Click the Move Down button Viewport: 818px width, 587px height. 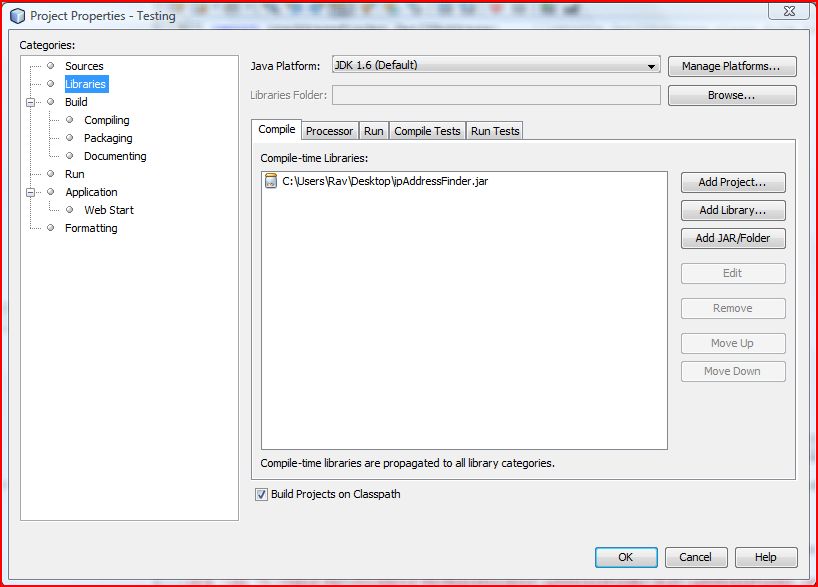click(733, 372)
